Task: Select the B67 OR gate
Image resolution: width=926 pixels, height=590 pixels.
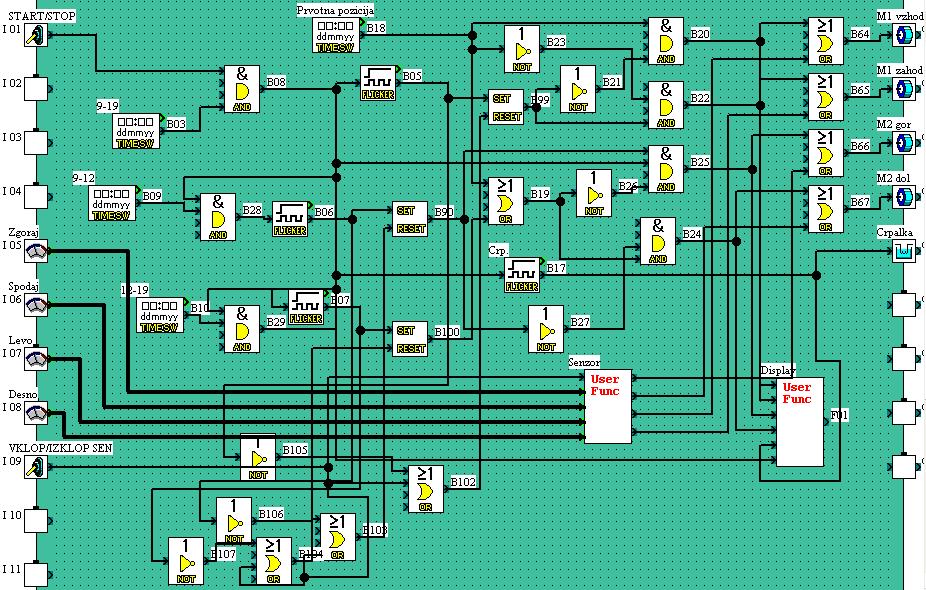Action: 826,209
